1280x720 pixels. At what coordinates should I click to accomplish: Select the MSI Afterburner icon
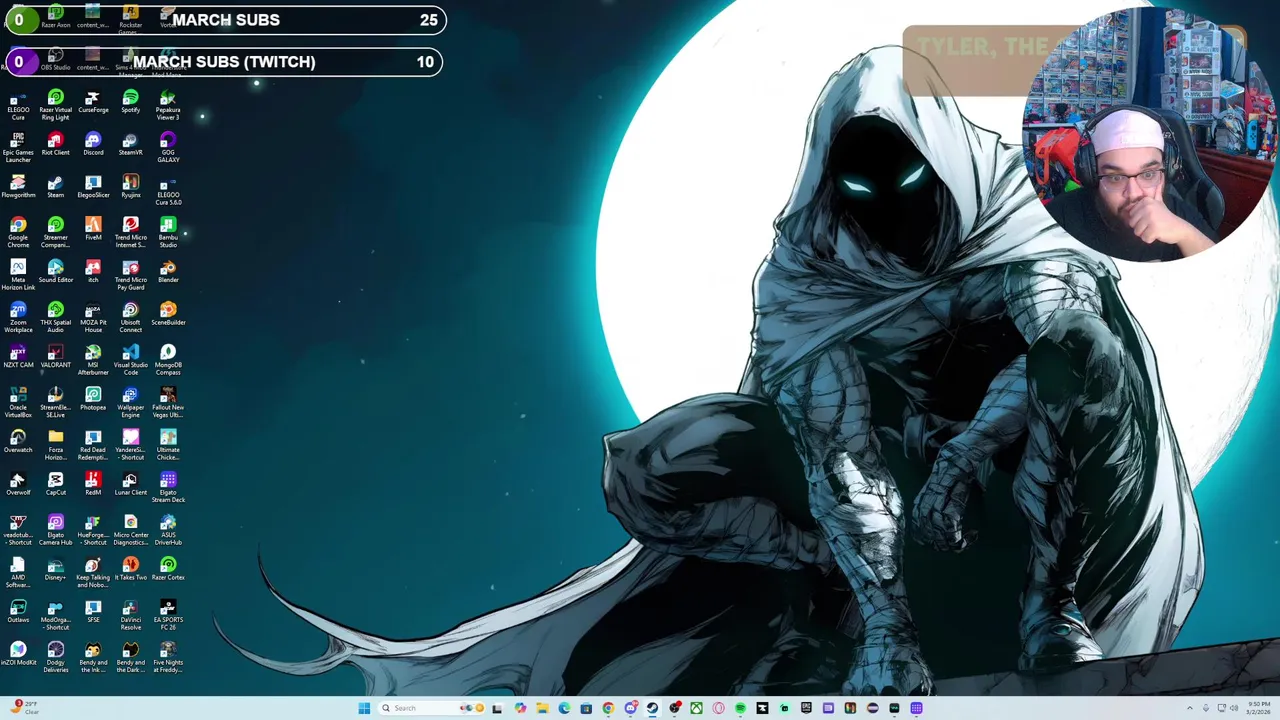[93, 361]
